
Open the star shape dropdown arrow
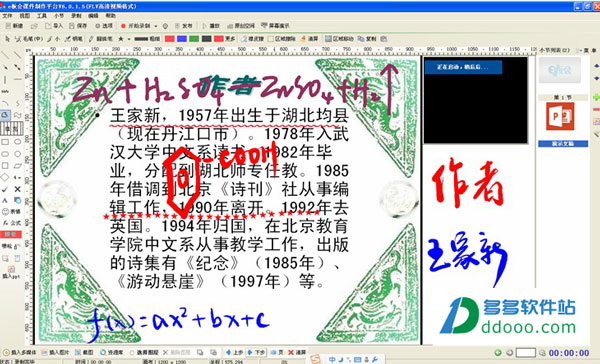(129, 39)
